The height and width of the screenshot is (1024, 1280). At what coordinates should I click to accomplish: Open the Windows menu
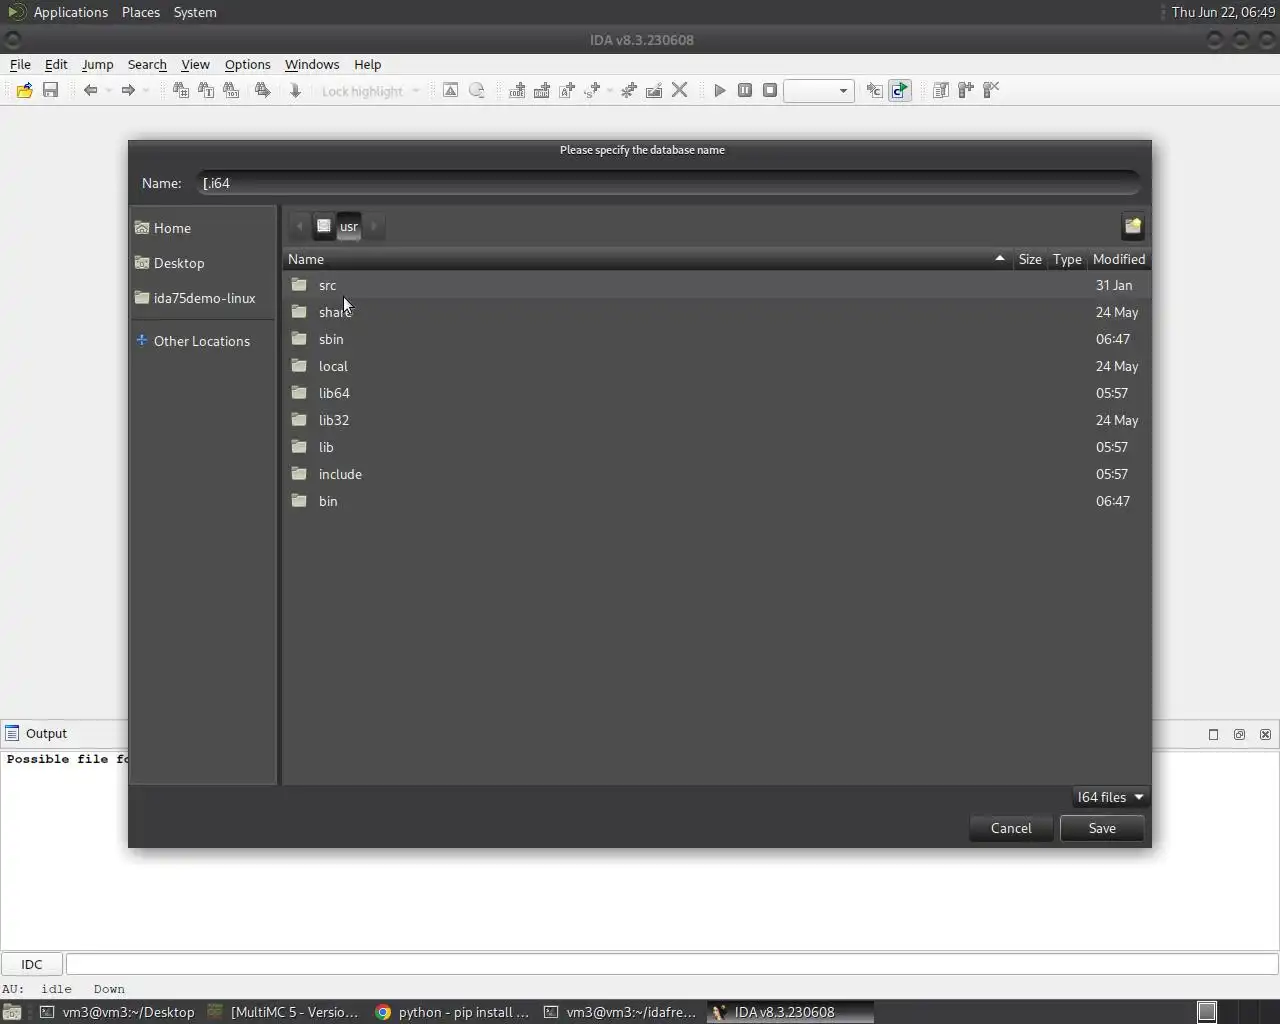[312, 64]
